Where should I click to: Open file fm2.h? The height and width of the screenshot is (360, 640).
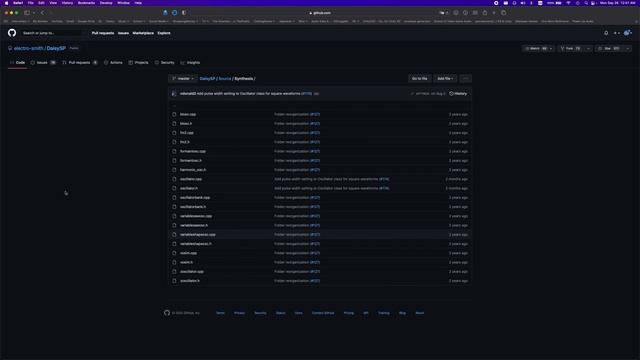(x=184, y=142)
